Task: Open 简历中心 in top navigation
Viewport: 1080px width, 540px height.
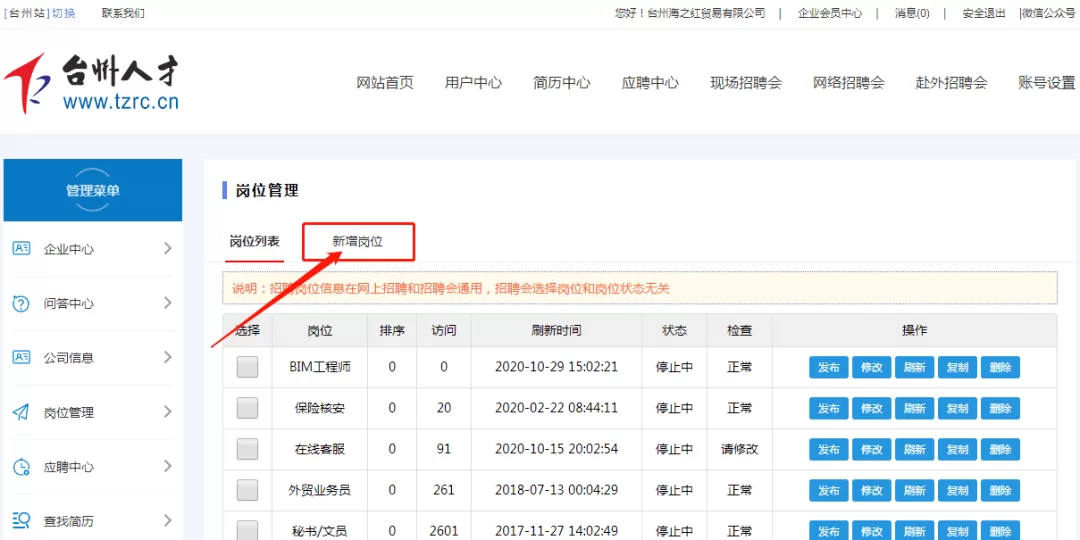Action: pyautogui.click(x=561, y=83)
